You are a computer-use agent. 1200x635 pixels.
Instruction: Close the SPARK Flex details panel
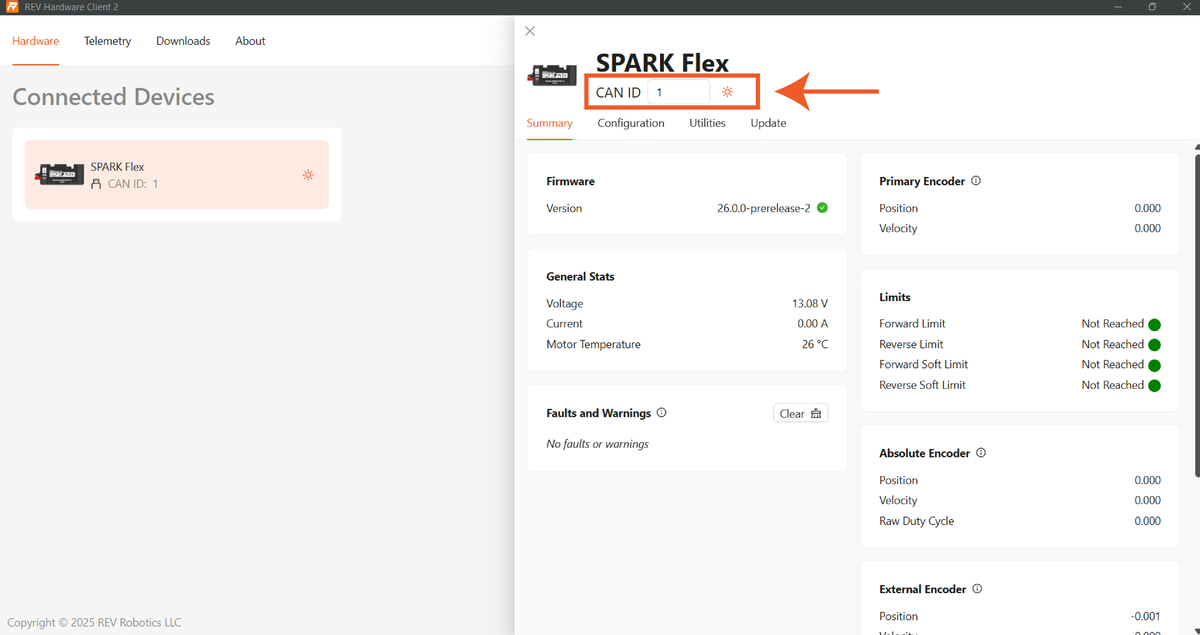click(x=530, y=31)
